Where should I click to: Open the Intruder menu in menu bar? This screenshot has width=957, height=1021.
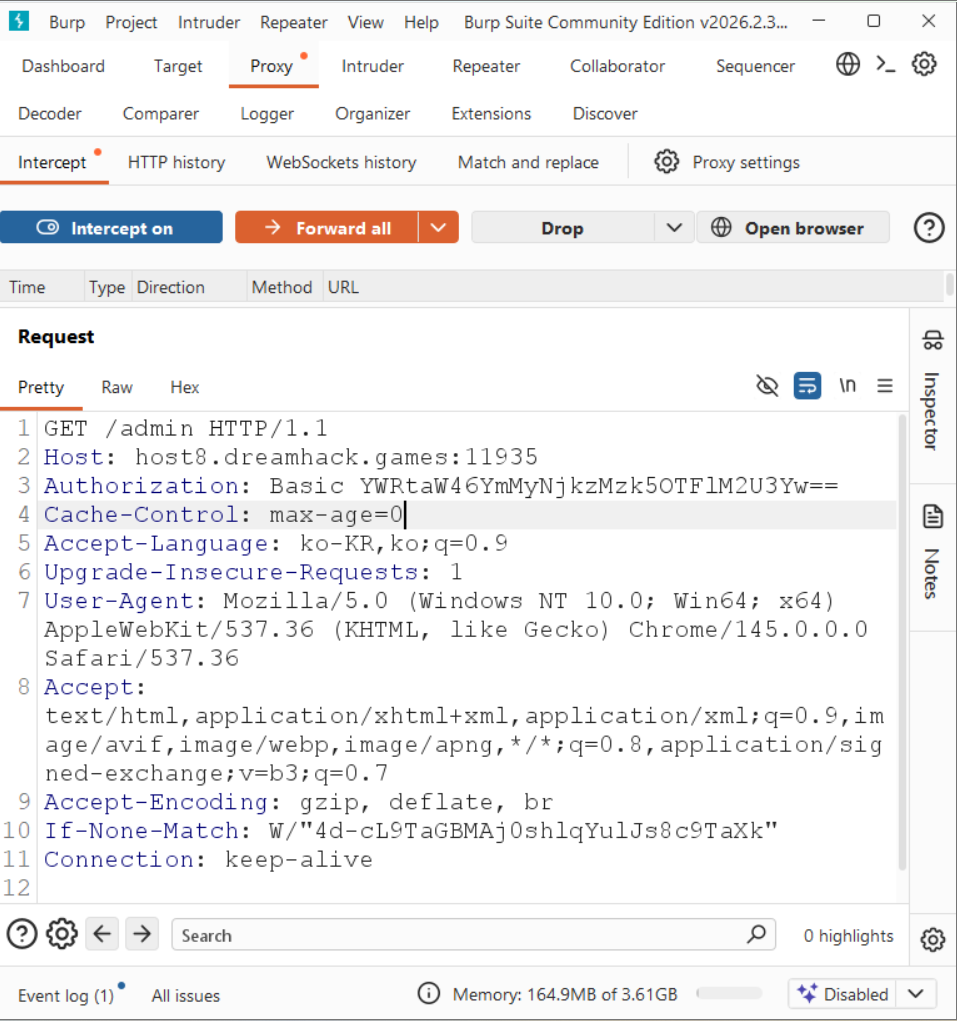click(209, 22)
